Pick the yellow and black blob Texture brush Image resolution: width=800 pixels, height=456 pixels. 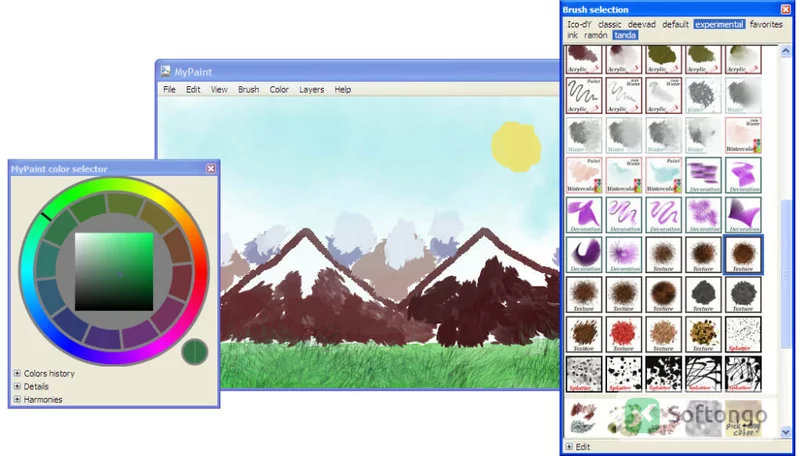pyautogui.click(x=703, y=334)
